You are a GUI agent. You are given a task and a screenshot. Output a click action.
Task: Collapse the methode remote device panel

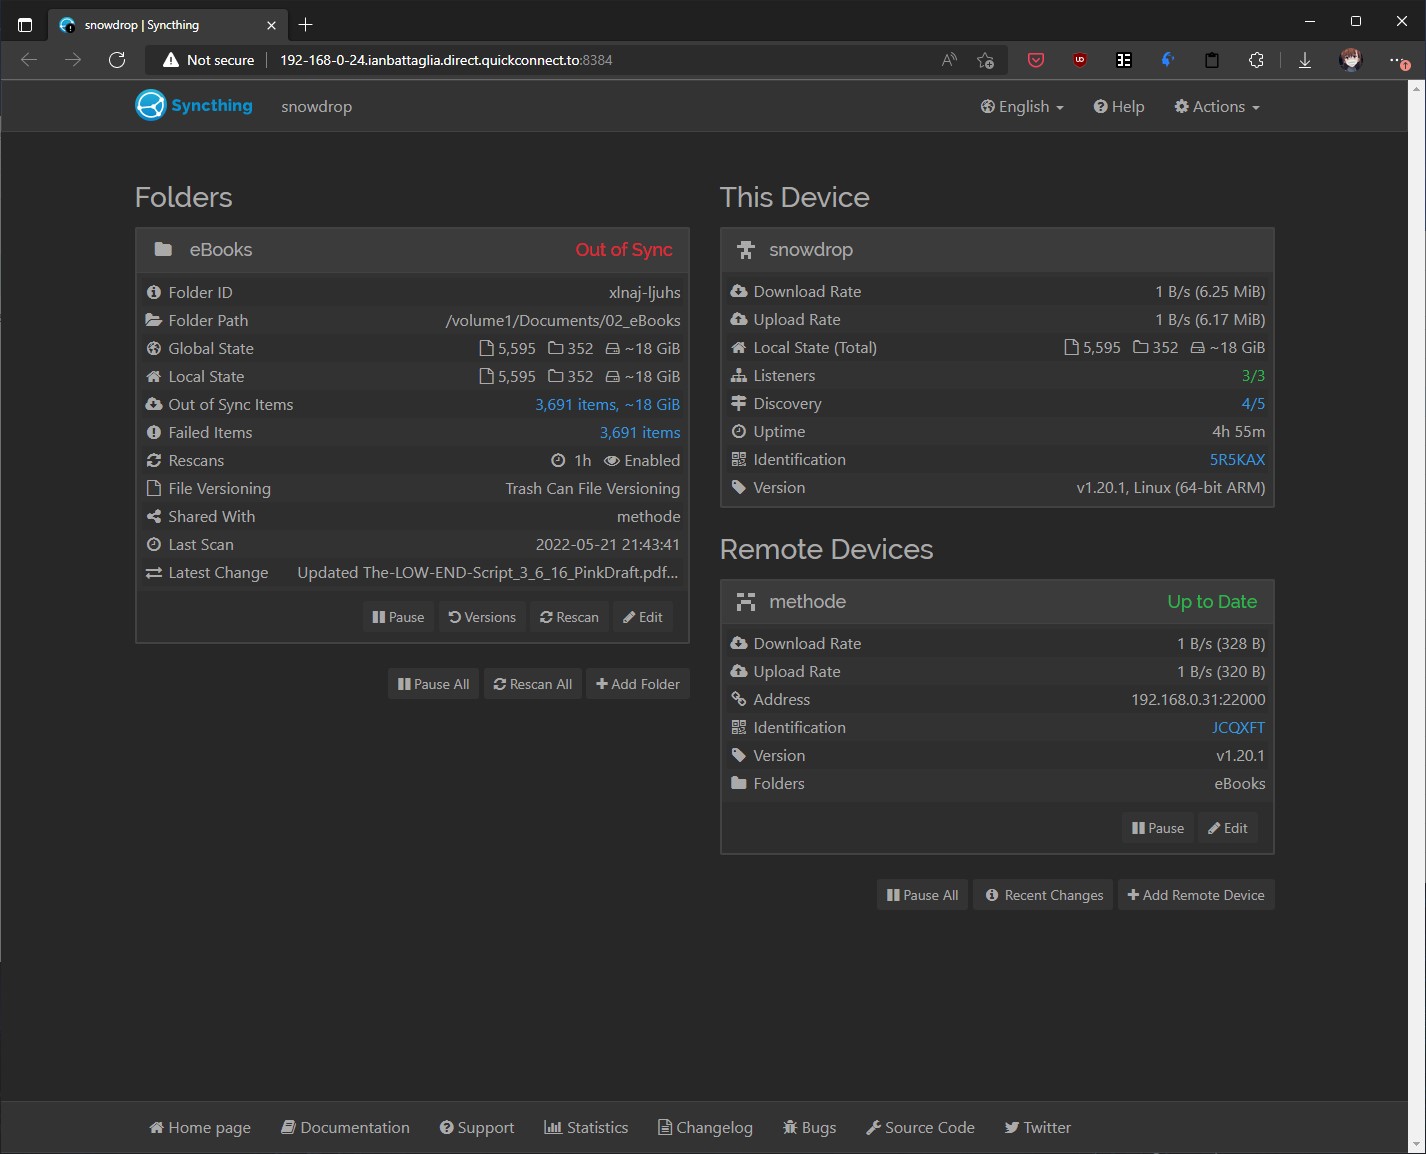997,602
